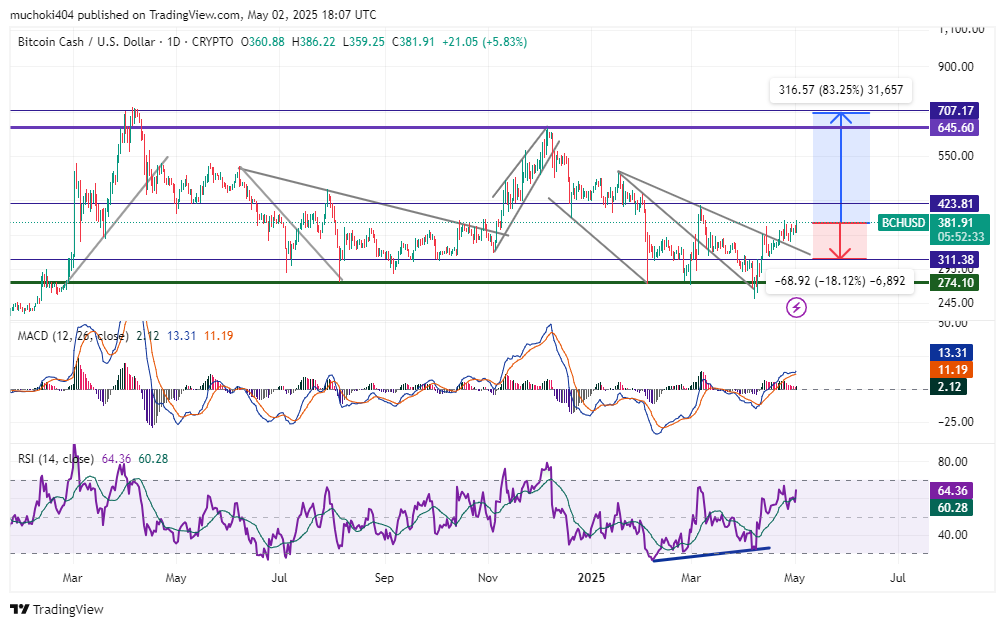Viewport: 1005px width, 627px height.
Task: Select the BCHUSD current price label
Action: click(902, 222)
